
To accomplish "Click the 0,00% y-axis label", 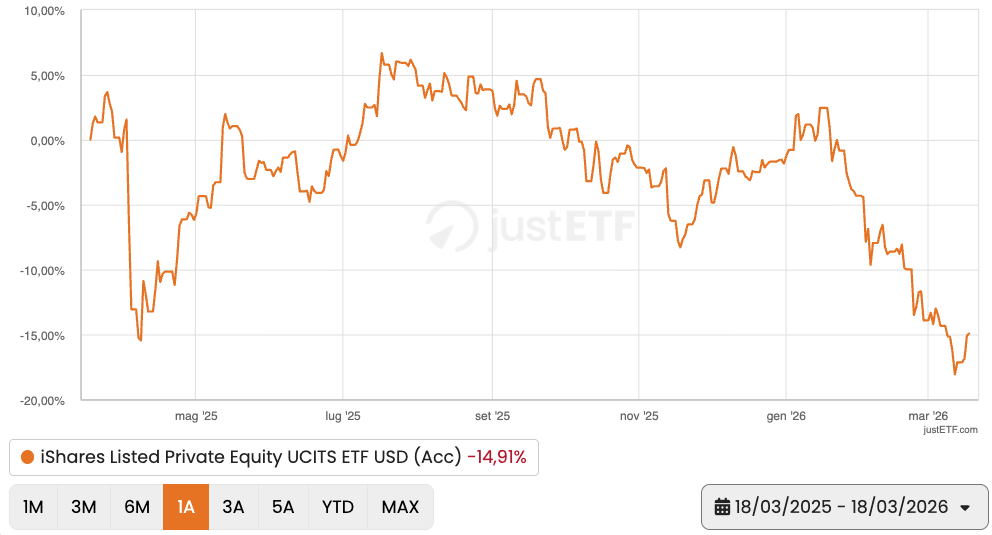I will pyautogui.click(x=44, y=141).
